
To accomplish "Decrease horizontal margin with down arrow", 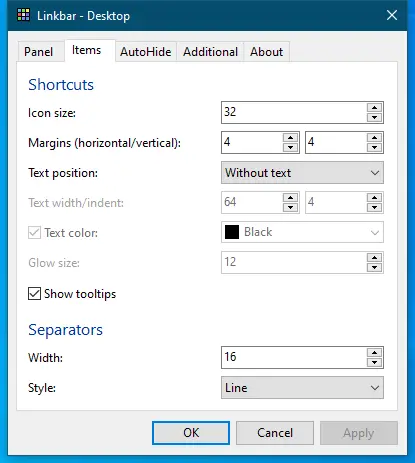I will (290, 147).
